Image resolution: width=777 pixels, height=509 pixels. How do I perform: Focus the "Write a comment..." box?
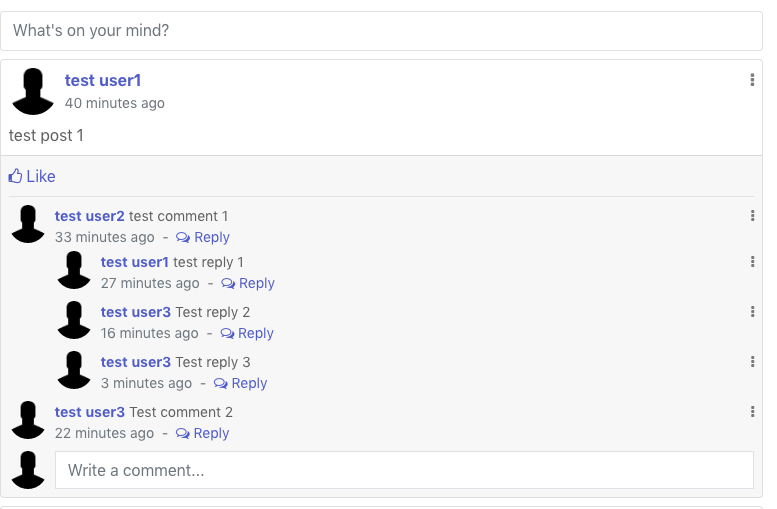point(404,470)
